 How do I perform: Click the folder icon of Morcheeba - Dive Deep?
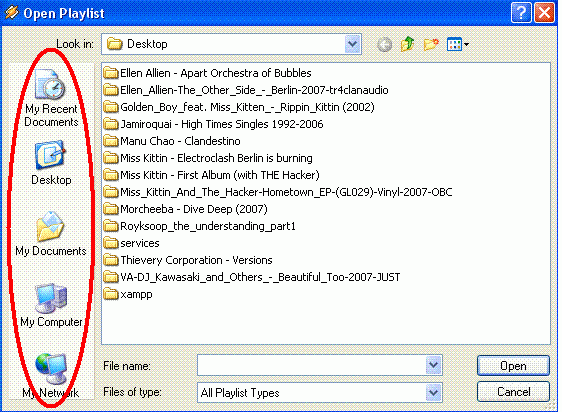(x=111, y=209)
